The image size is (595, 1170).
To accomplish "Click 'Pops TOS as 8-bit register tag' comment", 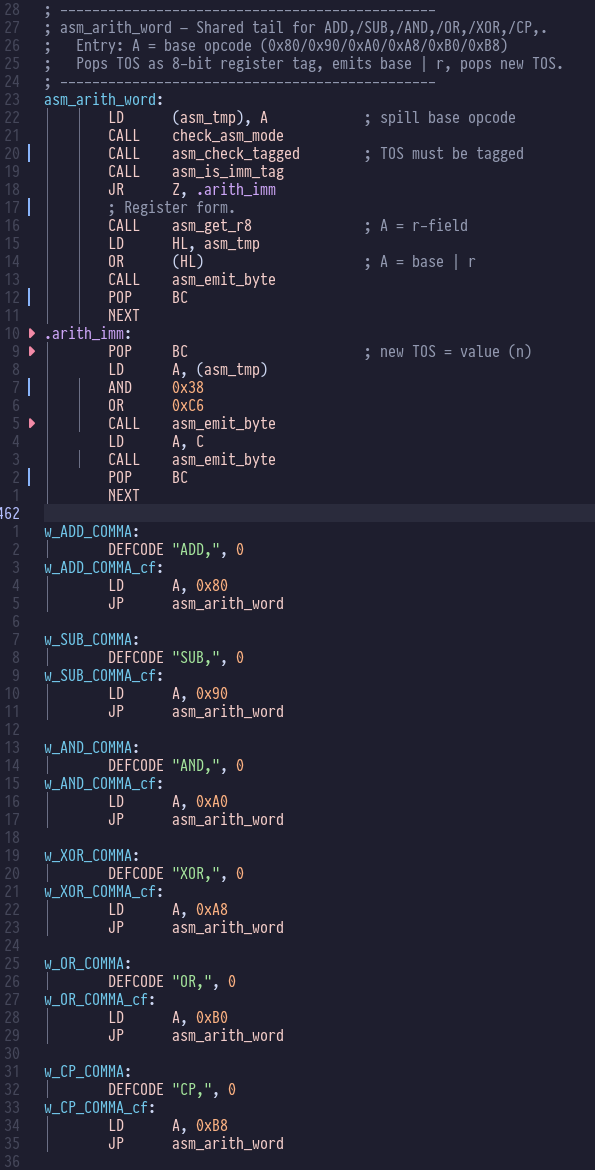I will click(304, 64).
